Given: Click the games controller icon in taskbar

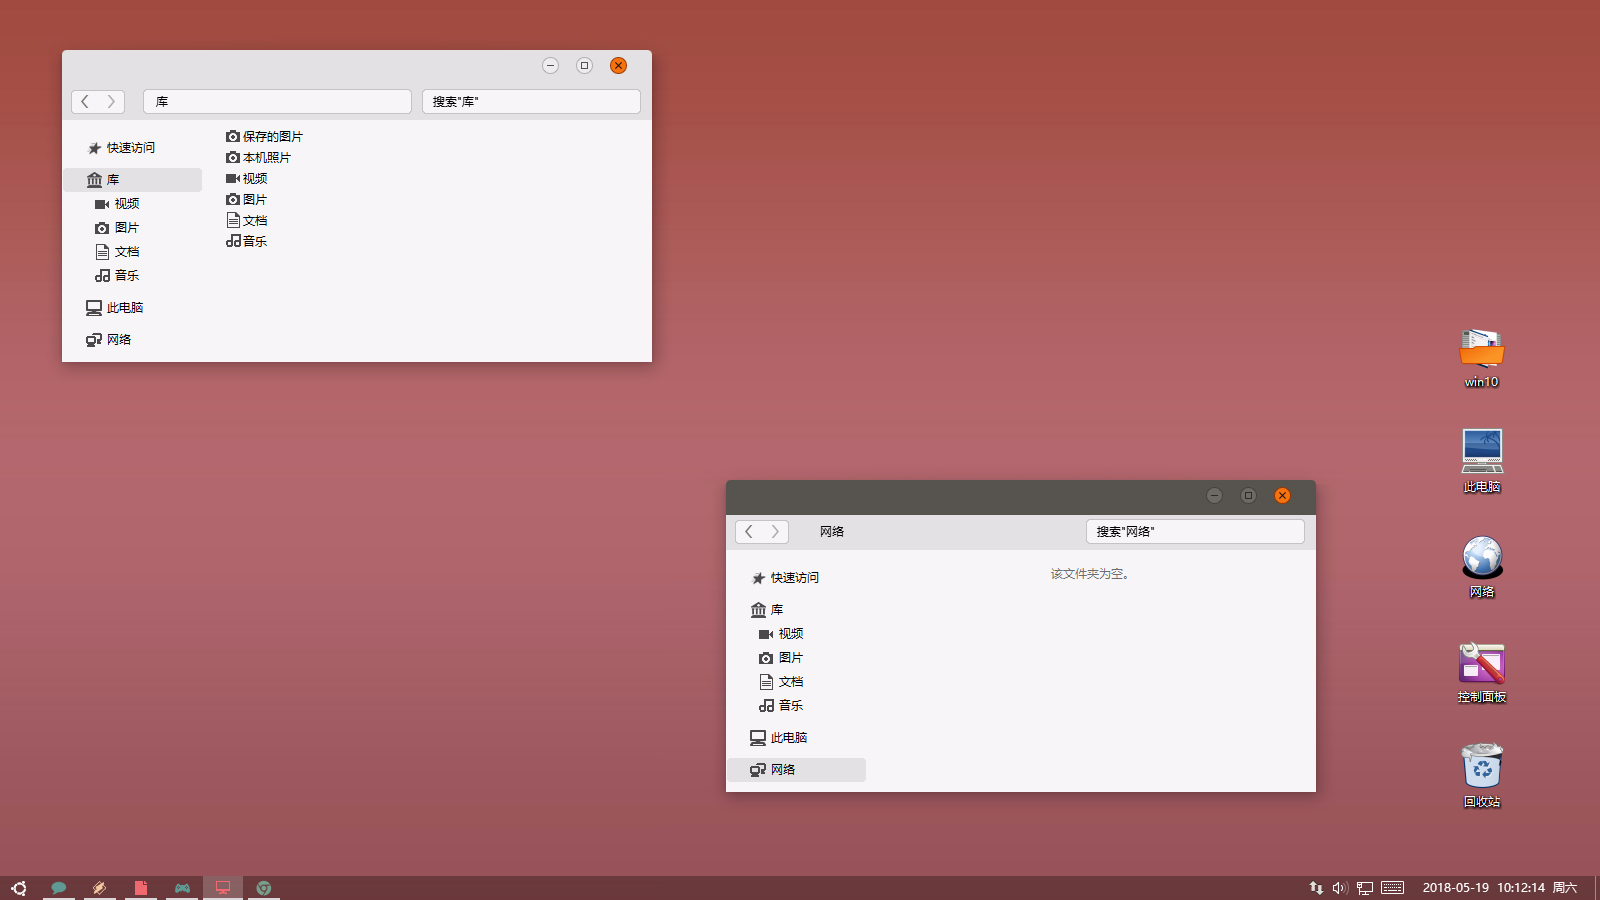Looking at the screenshot, I should coord(182,887).
